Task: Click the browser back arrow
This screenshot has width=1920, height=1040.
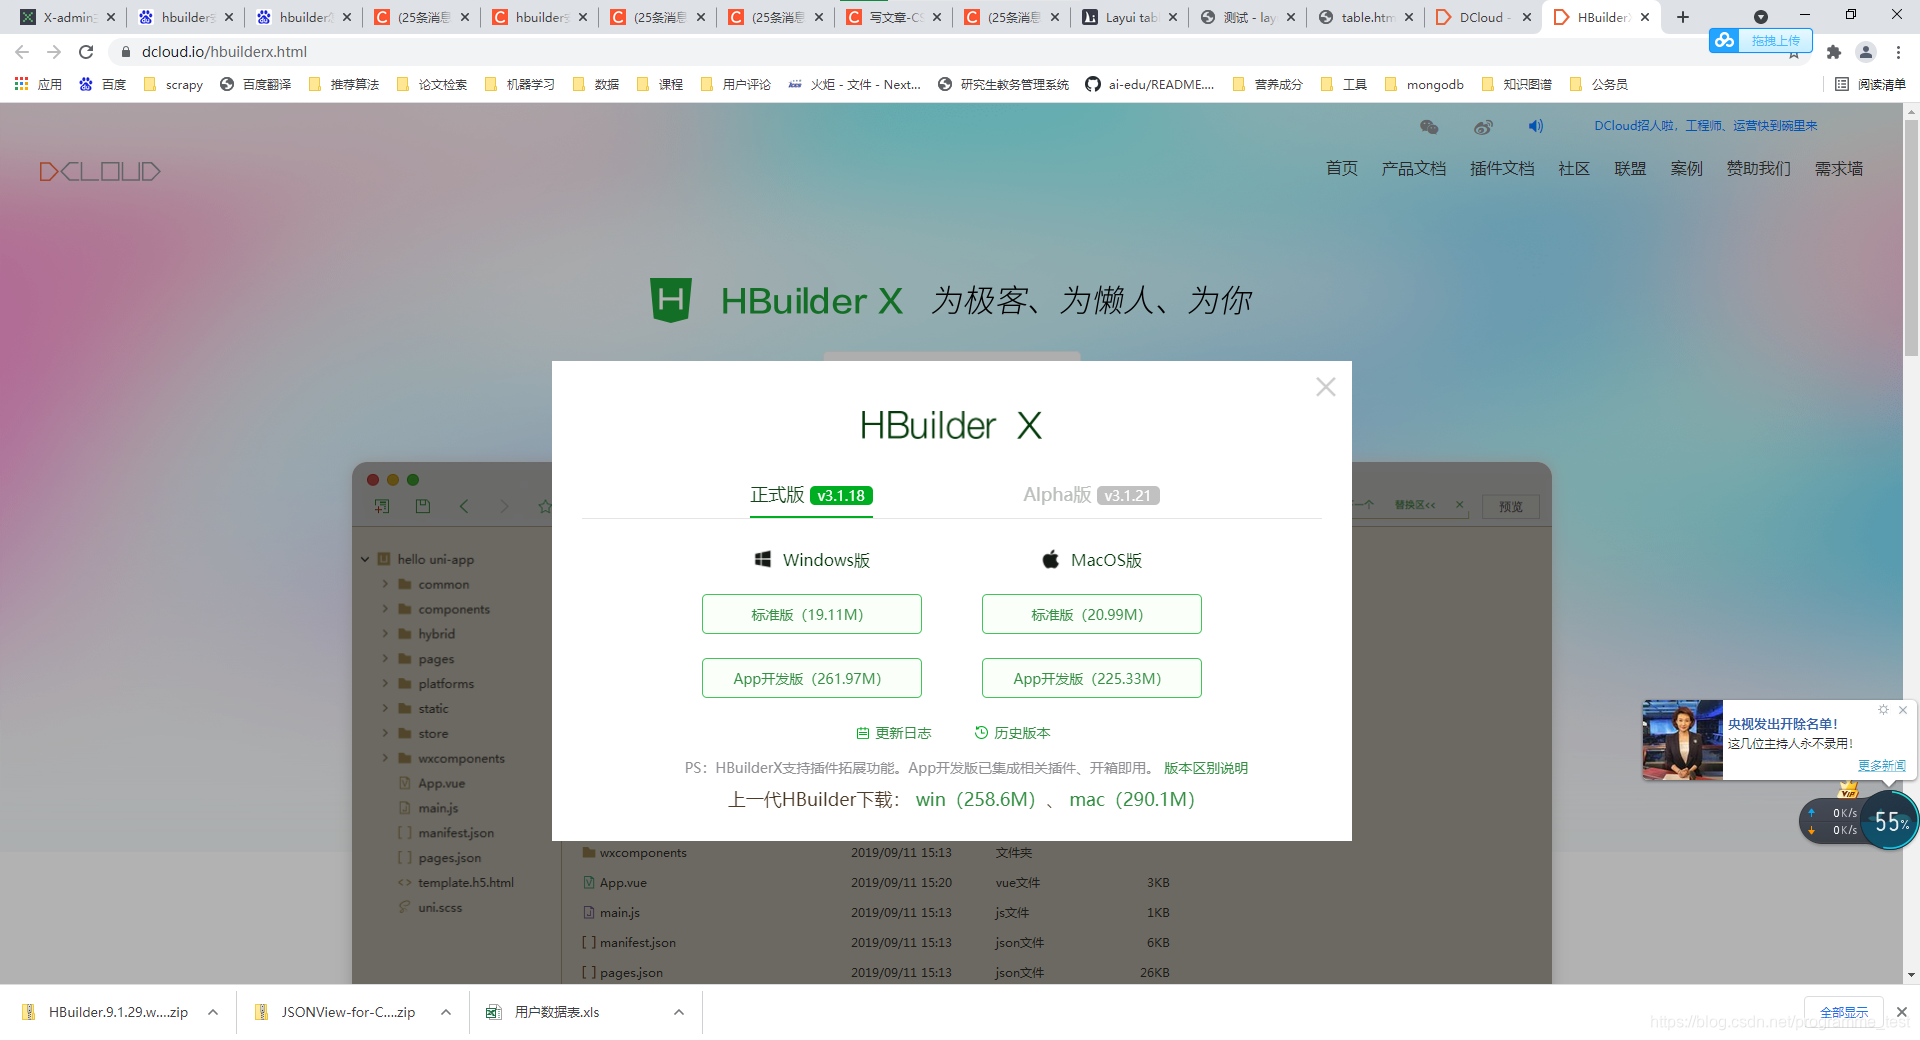Action: [22, 51]
